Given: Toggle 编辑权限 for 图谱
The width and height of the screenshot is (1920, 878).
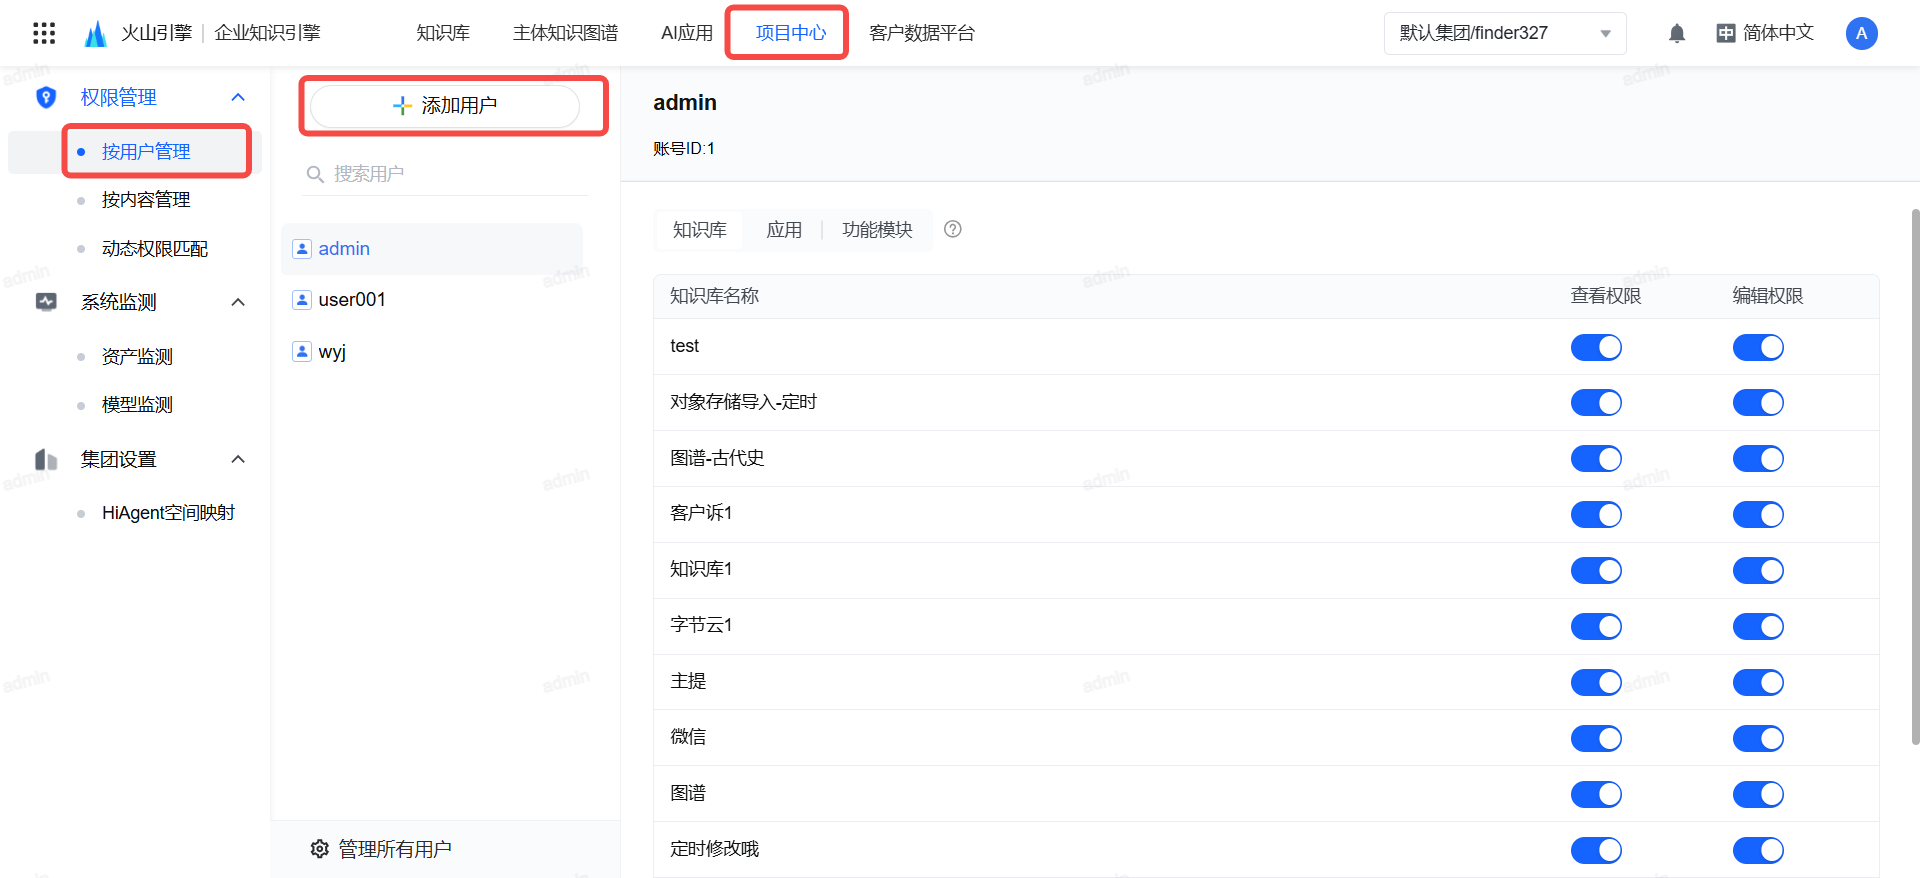Looking at the screenshot, I should pos(1758,795).
